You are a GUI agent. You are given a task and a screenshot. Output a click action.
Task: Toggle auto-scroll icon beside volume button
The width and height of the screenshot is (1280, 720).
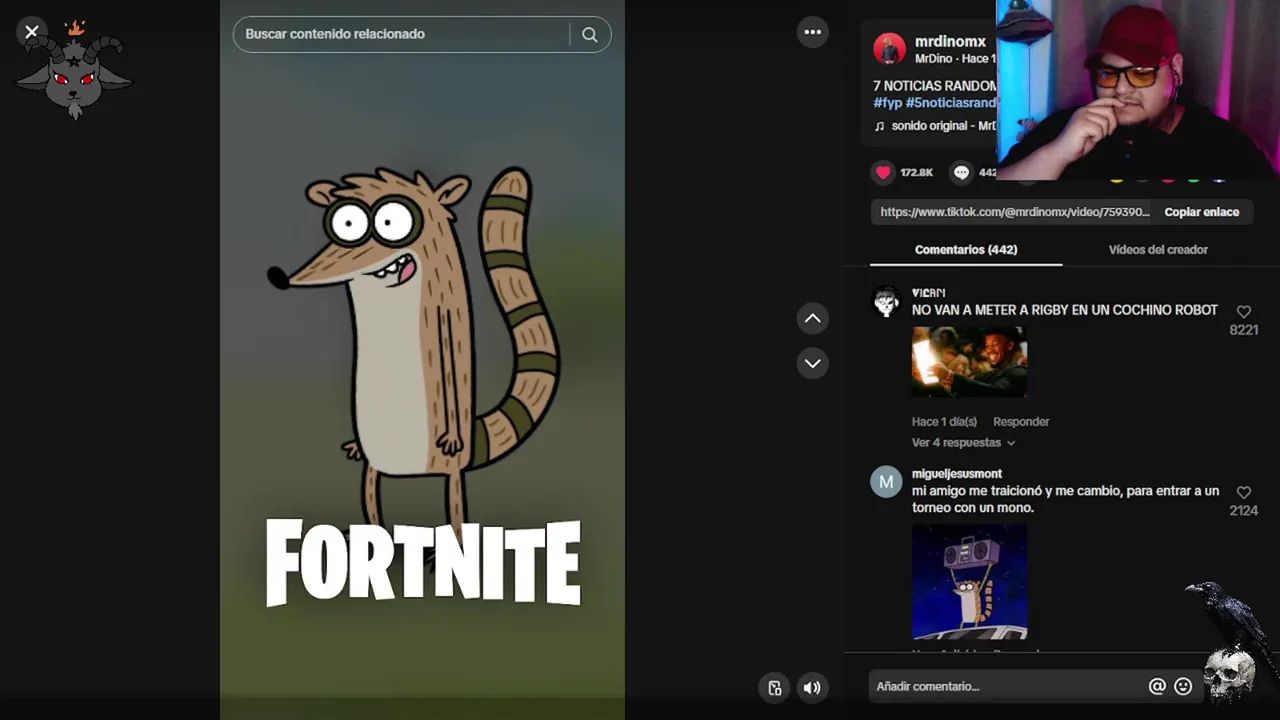[x=775, y=687]
